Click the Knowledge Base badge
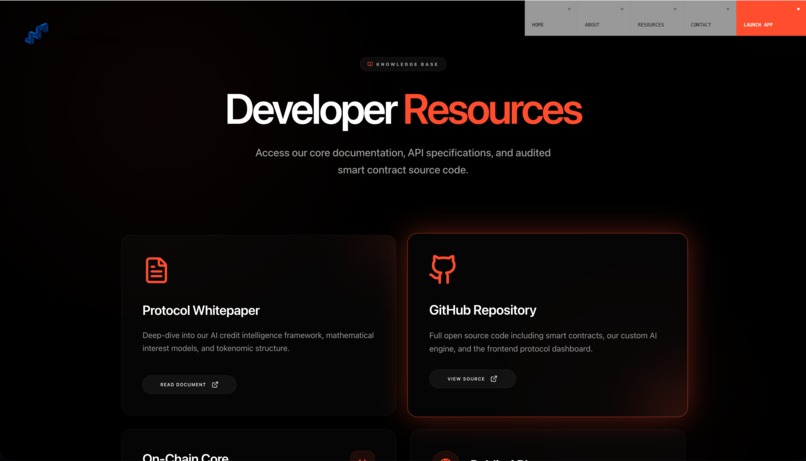 (x=402, y=64)
